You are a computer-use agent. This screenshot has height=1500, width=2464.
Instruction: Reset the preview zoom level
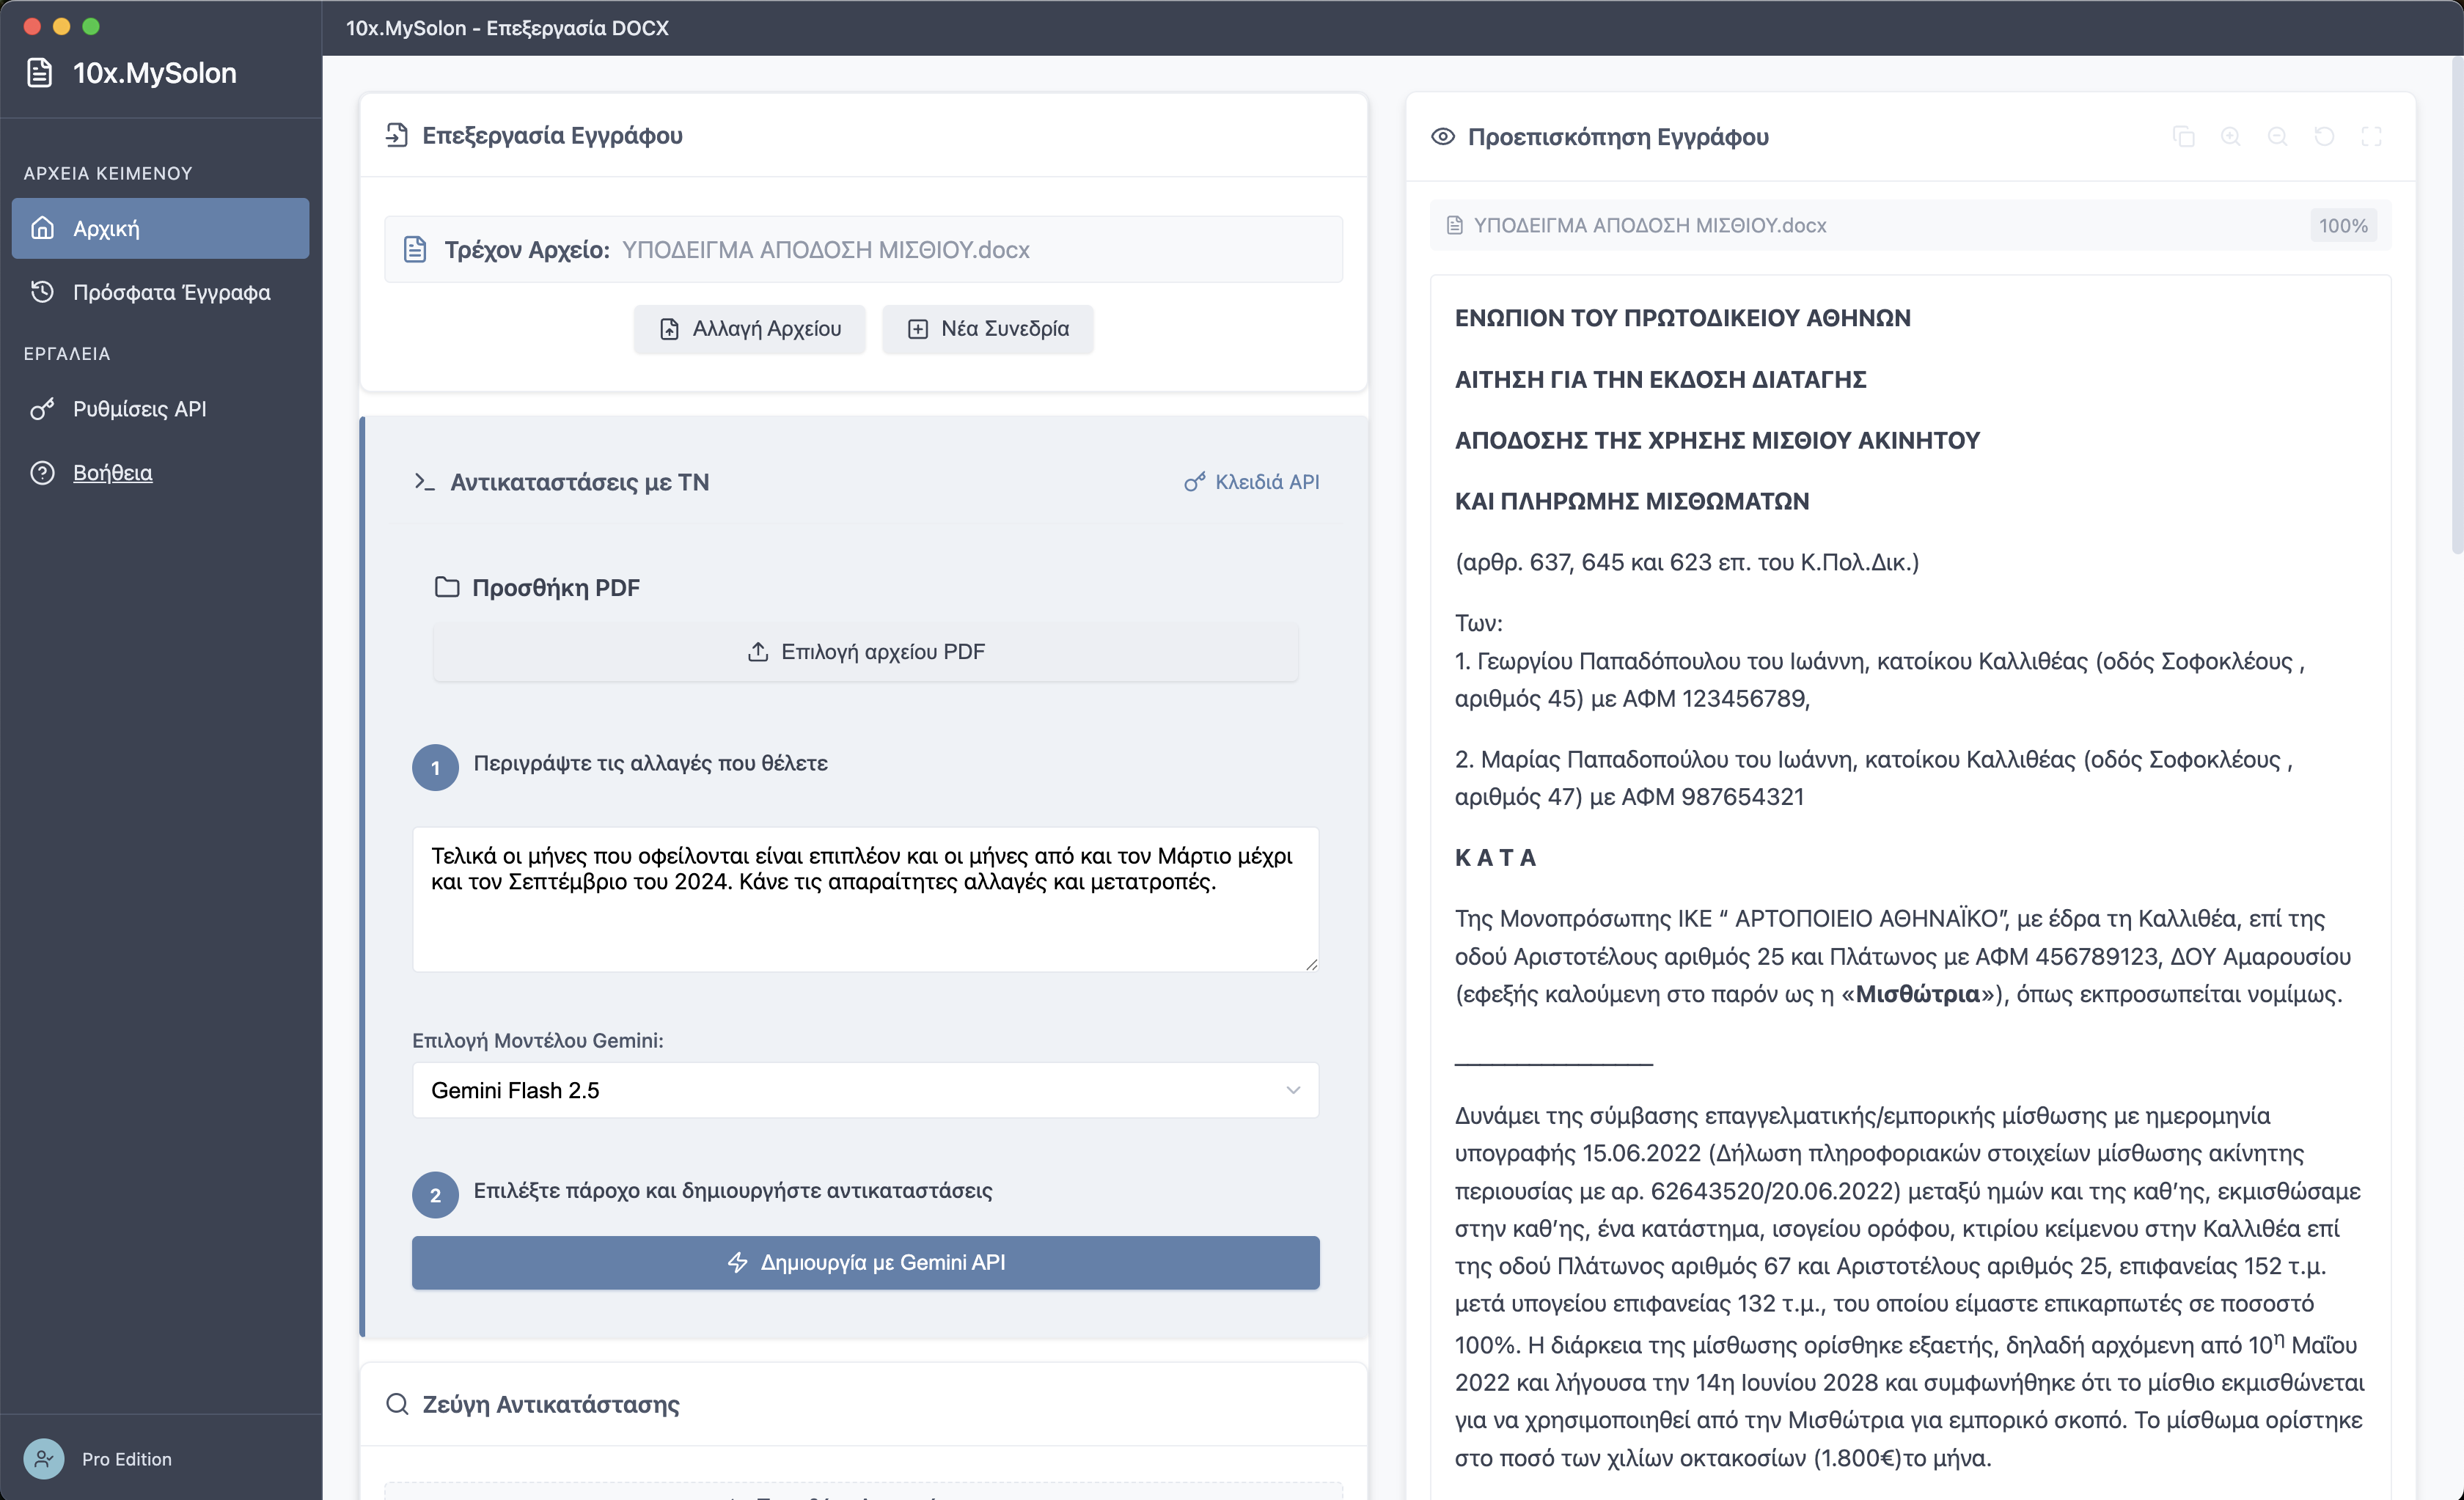pos(2325,136)
